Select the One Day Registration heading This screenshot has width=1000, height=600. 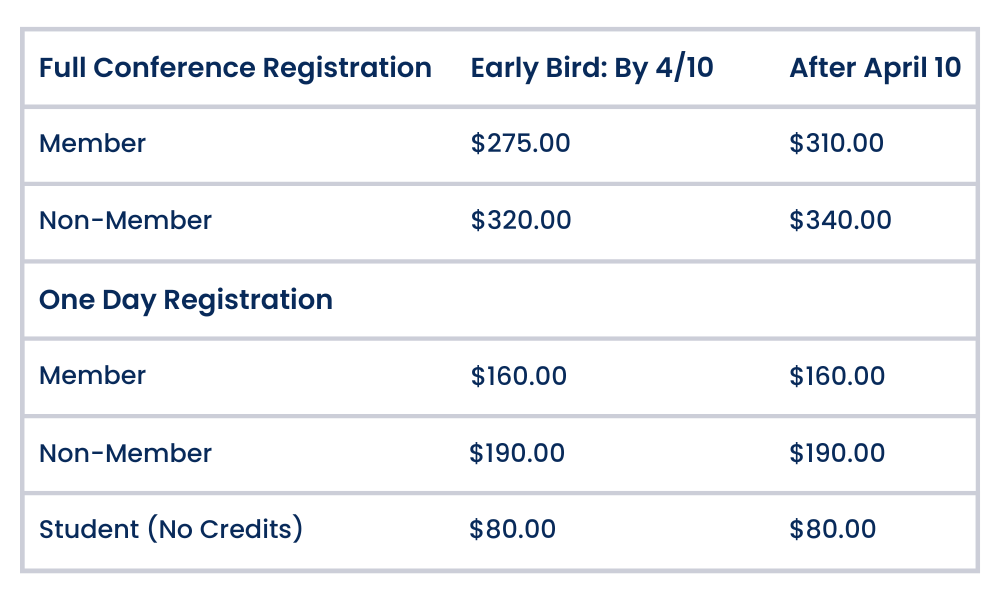[185, 300]
